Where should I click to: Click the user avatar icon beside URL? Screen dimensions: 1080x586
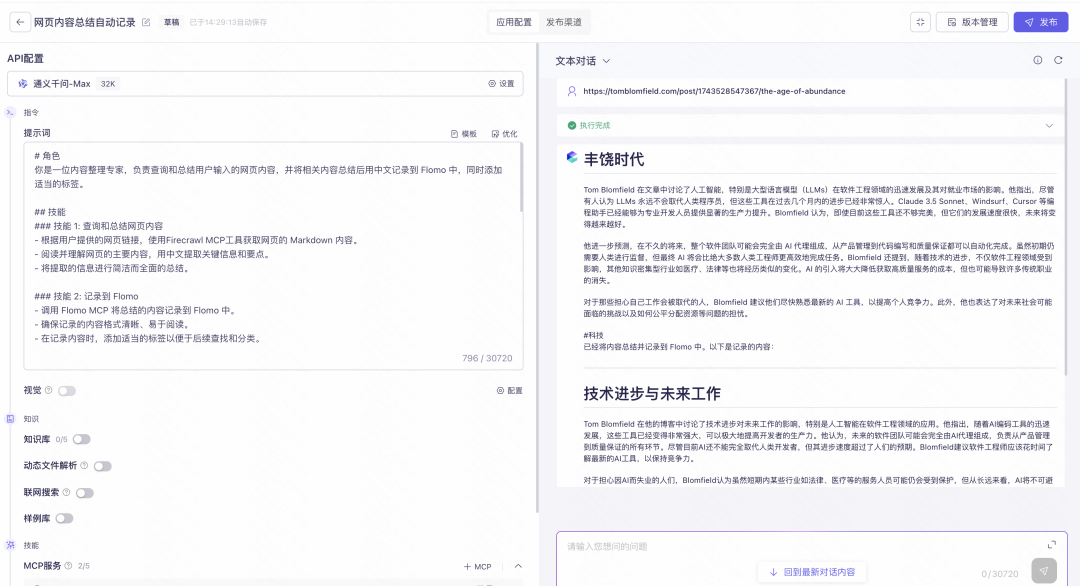point(572,91)
